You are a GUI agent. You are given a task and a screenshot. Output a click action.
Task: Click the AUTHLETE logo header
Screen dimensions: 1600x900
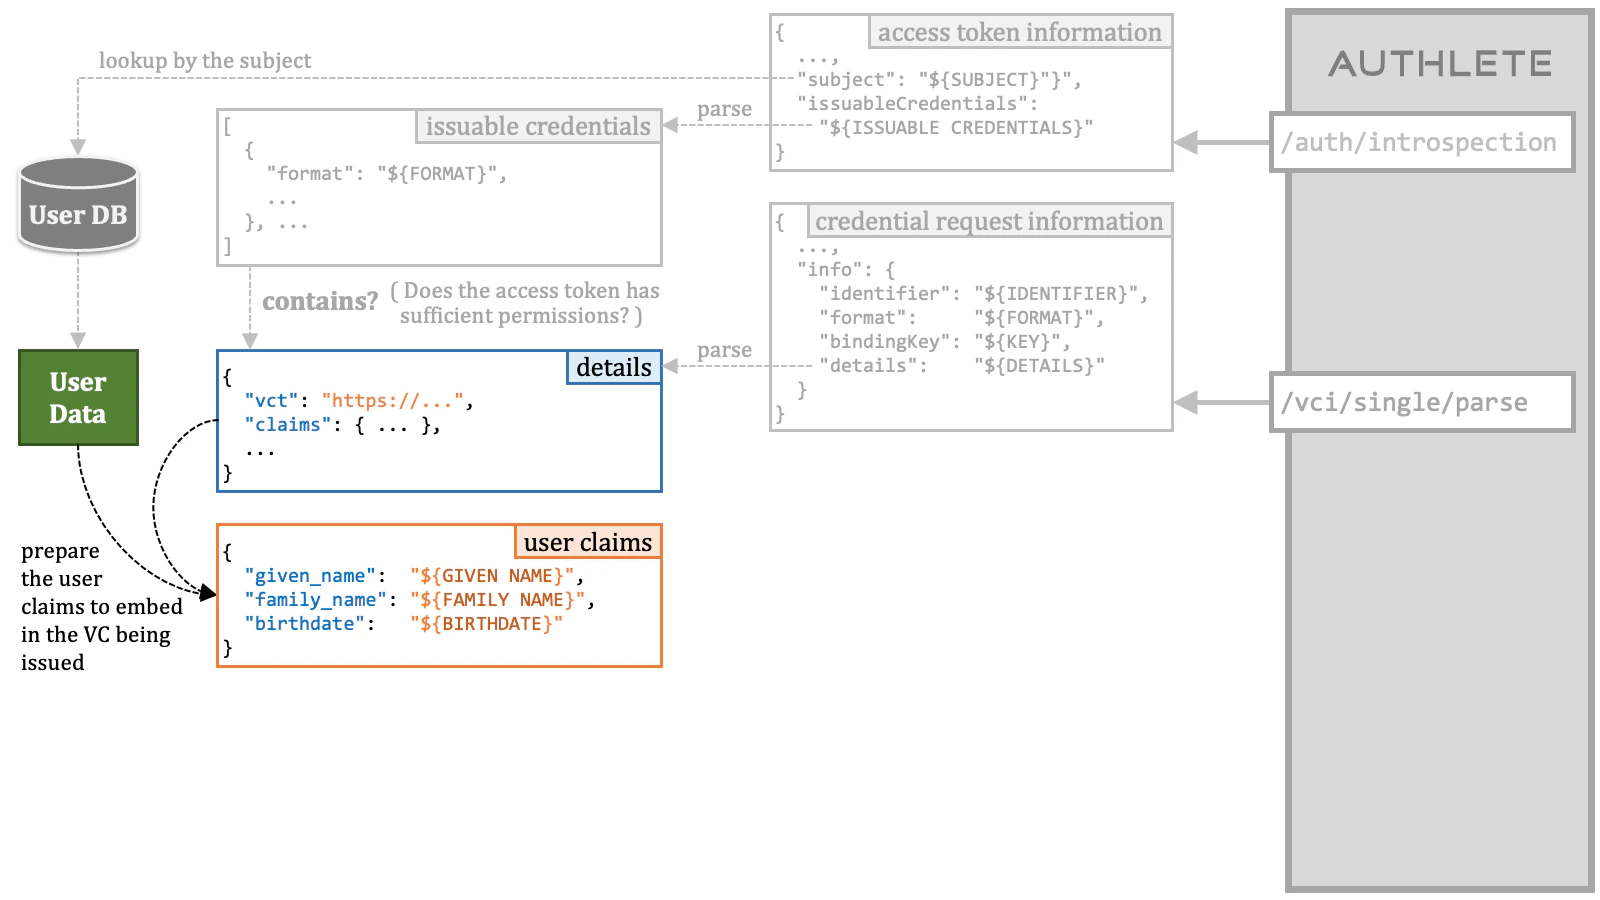pyautogui.click(x=1441, y=64)
